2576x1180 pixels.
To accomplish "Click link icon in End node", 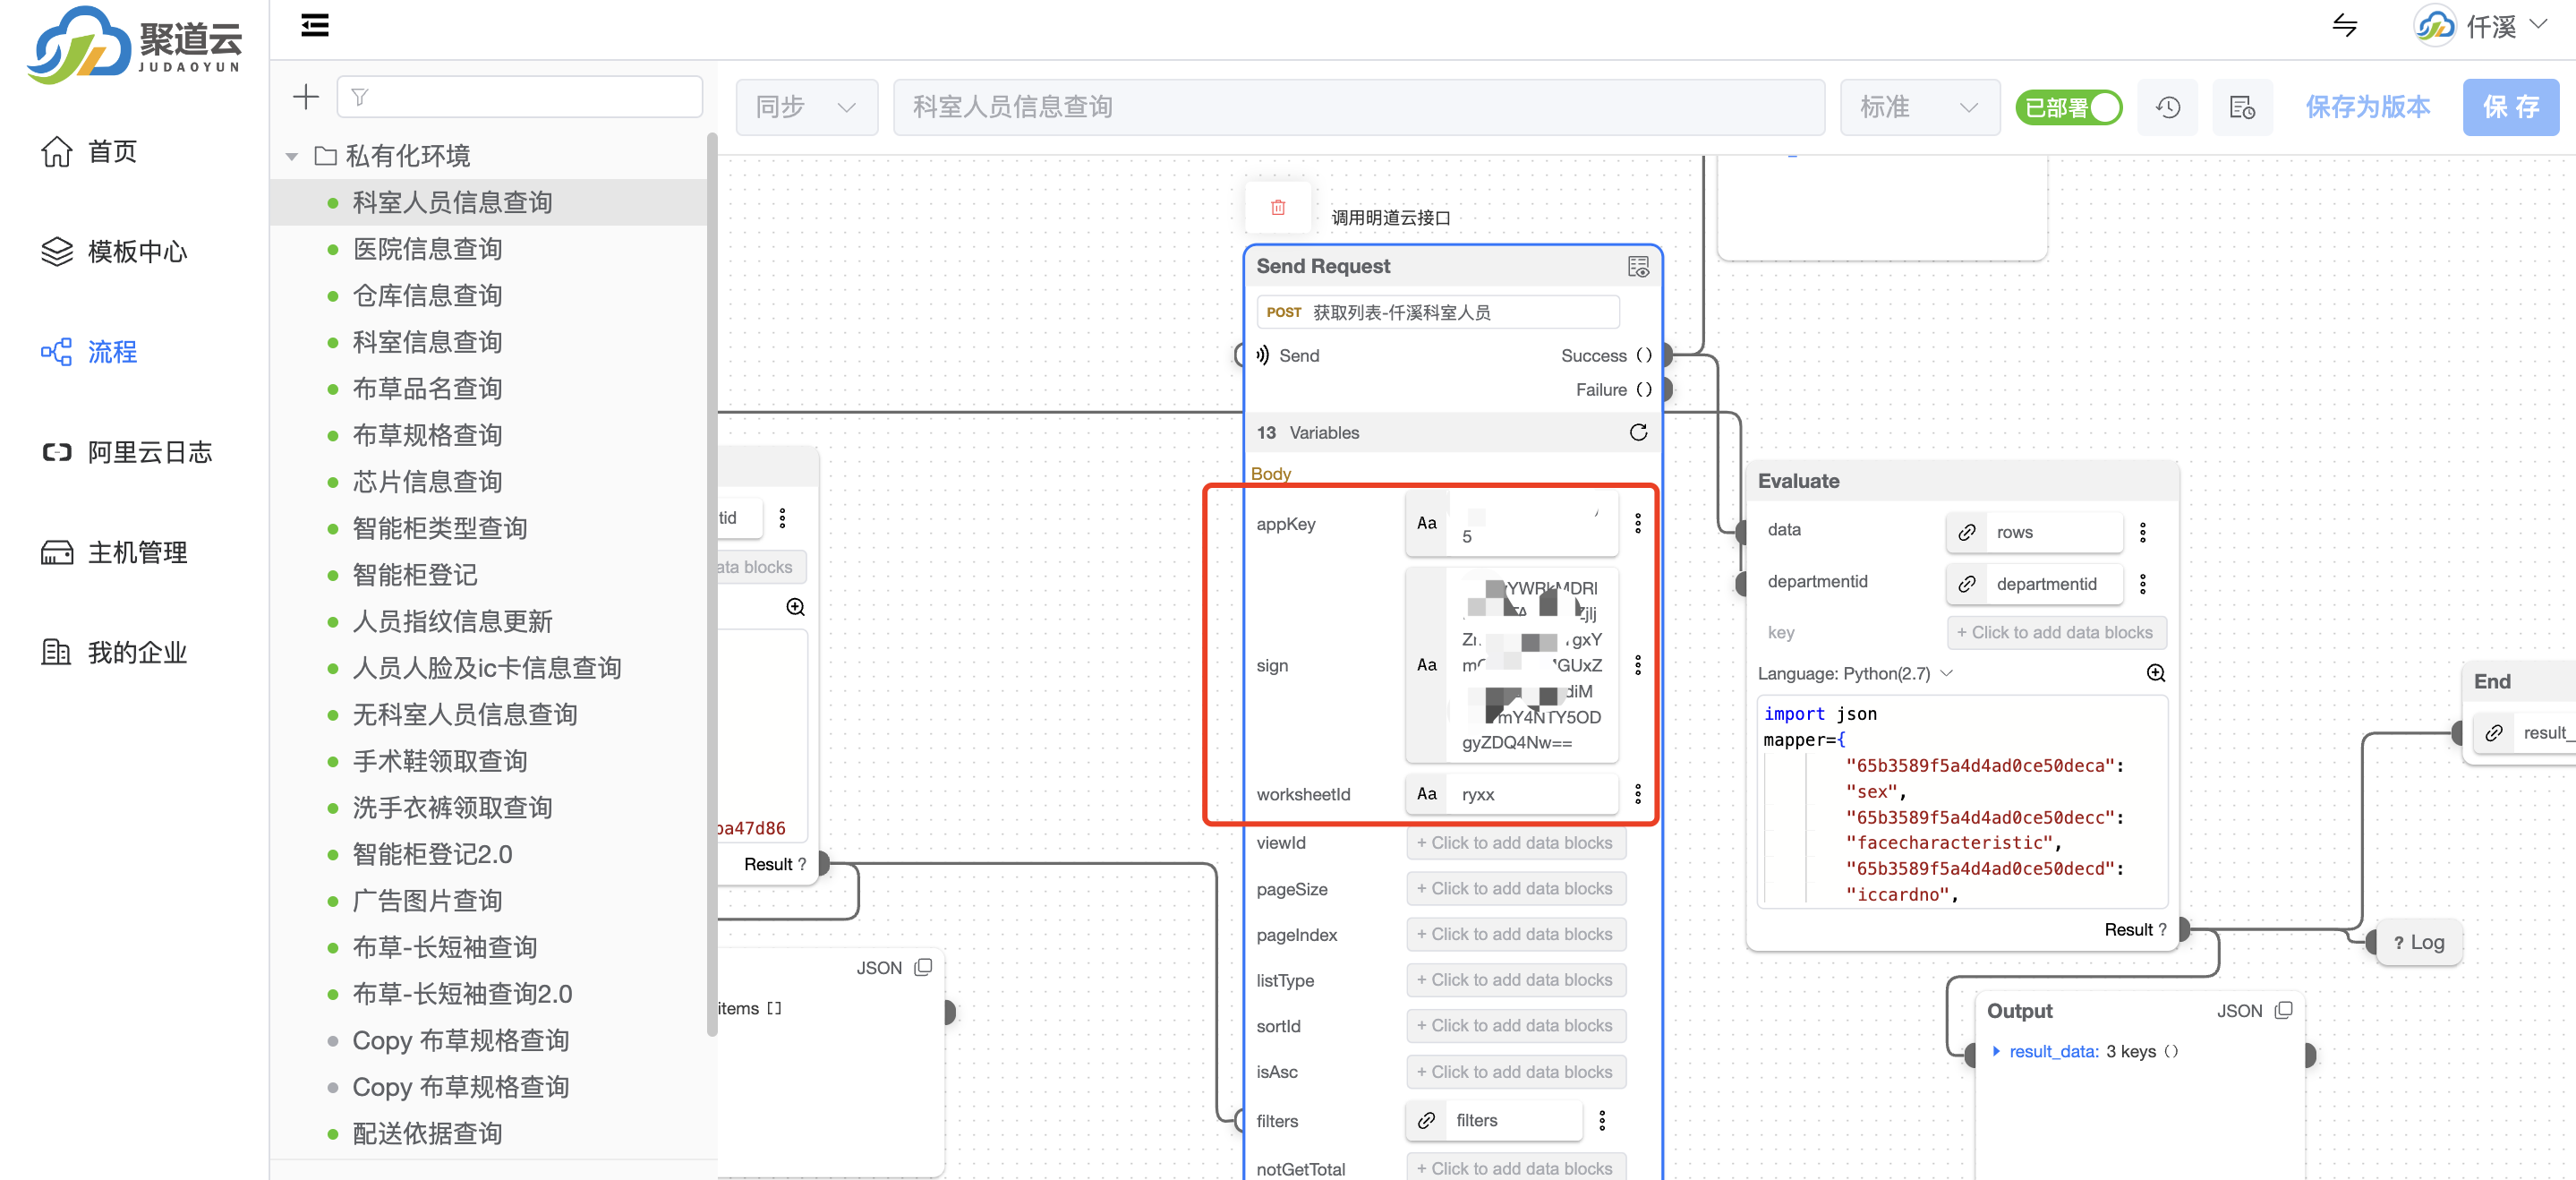I will pos(2493,733).
